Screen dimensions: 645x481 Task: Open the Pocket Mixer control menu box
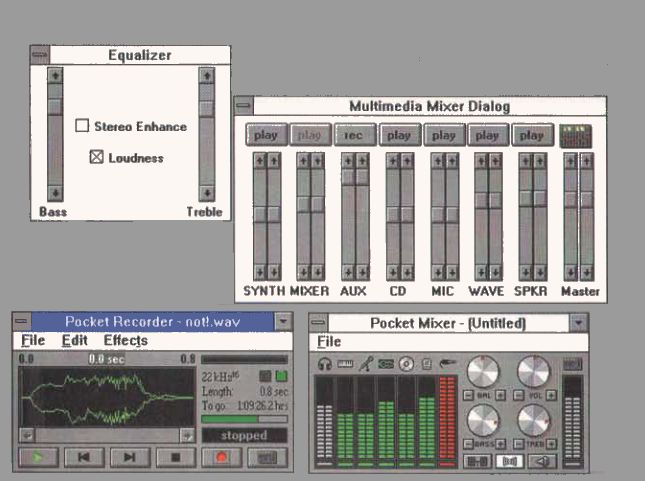click(x=319, y=323)
